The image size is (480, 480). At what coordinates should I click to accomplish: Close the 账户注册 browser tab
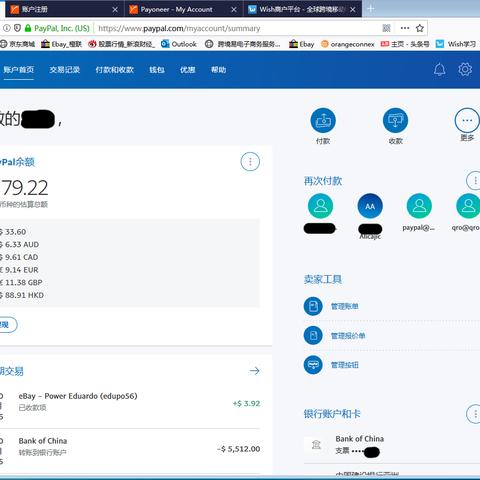click(115, 10)
